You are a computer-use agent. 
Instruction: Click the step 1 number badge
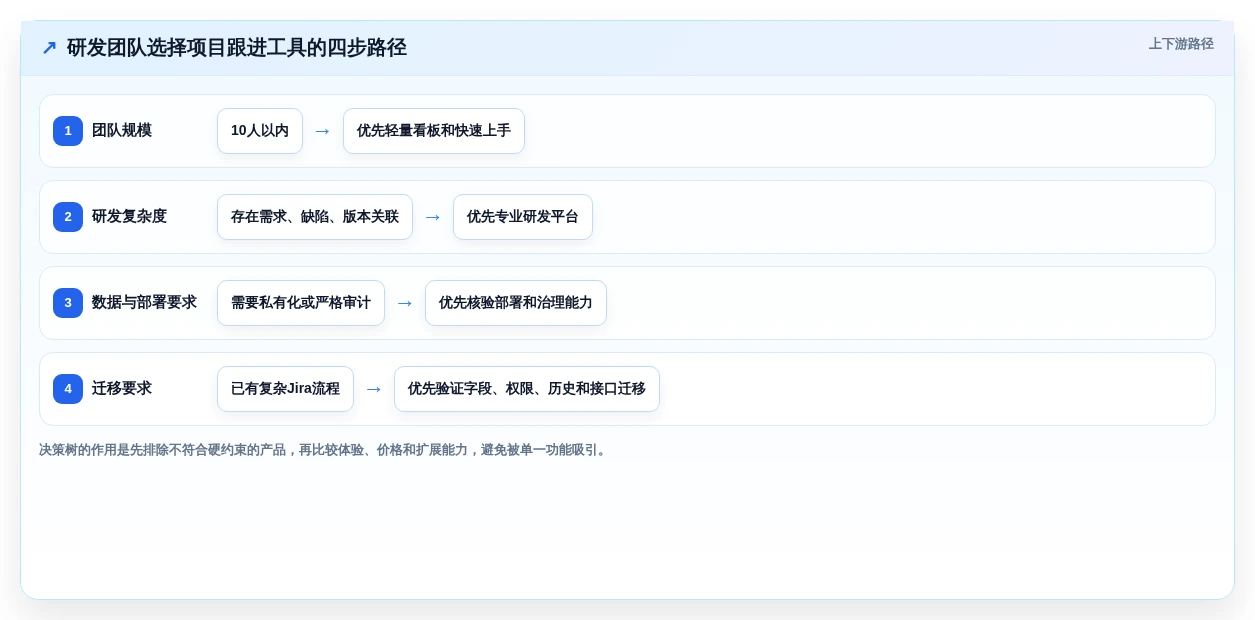(68, 131)
